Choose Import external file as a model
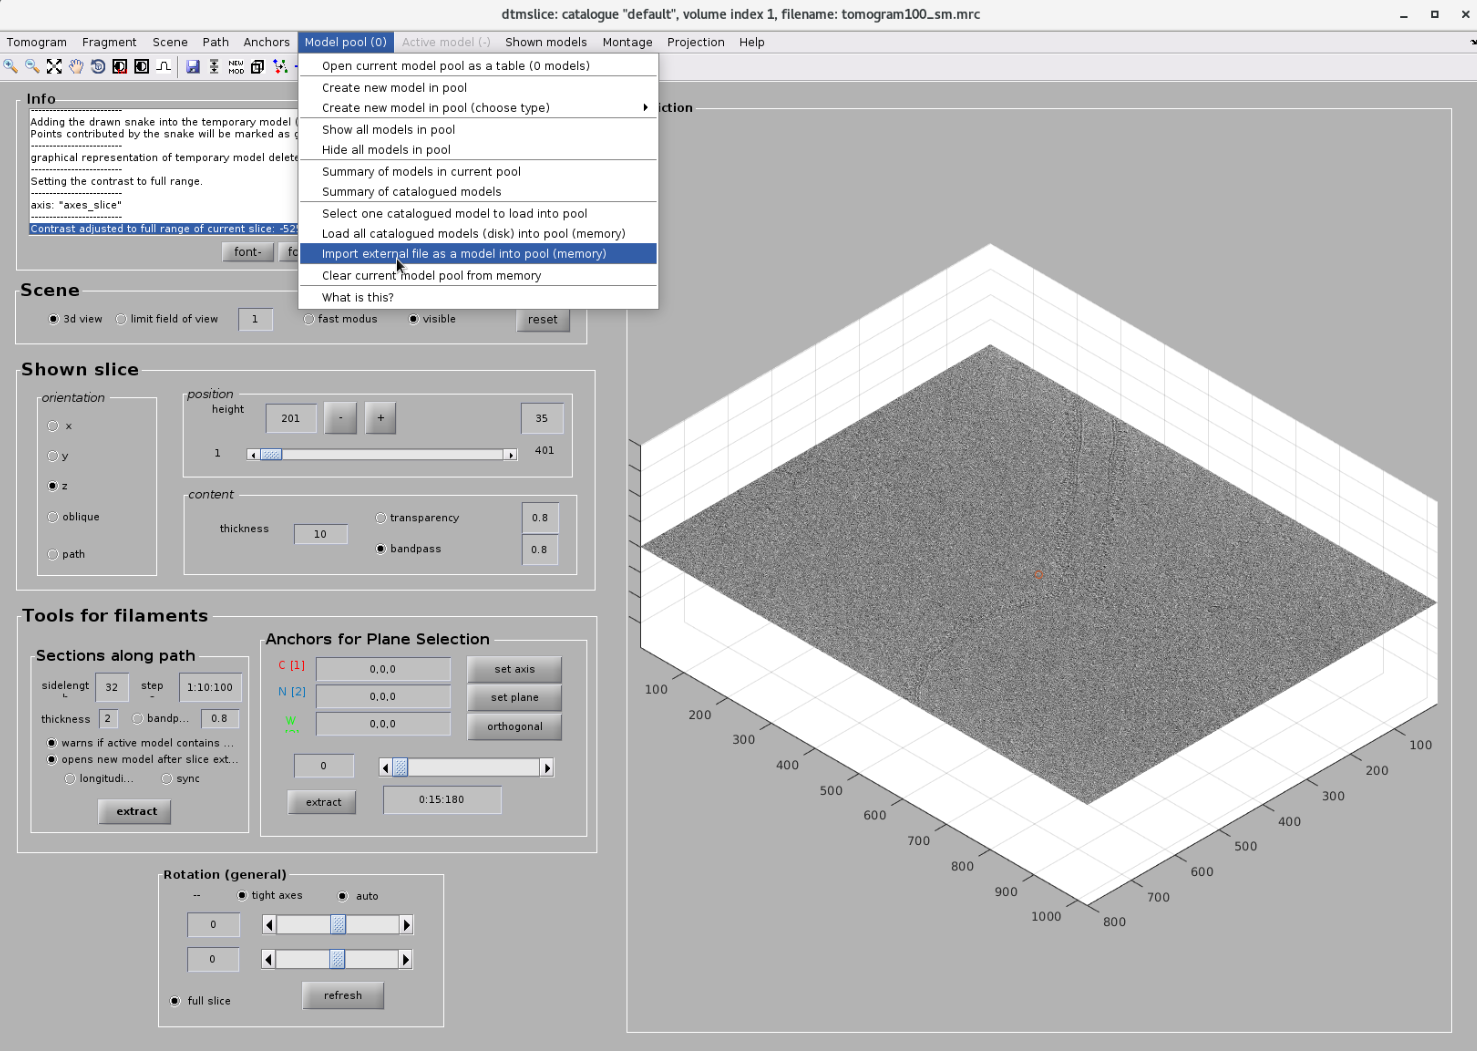The width and height of the screenshot is (1477, 1051). coord(478,253)
